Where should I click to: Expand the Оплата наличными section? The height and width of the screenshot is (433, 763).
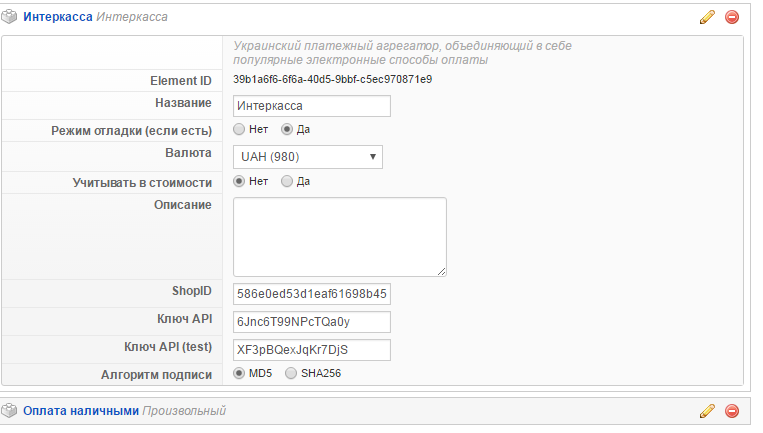tap(80, 410)
